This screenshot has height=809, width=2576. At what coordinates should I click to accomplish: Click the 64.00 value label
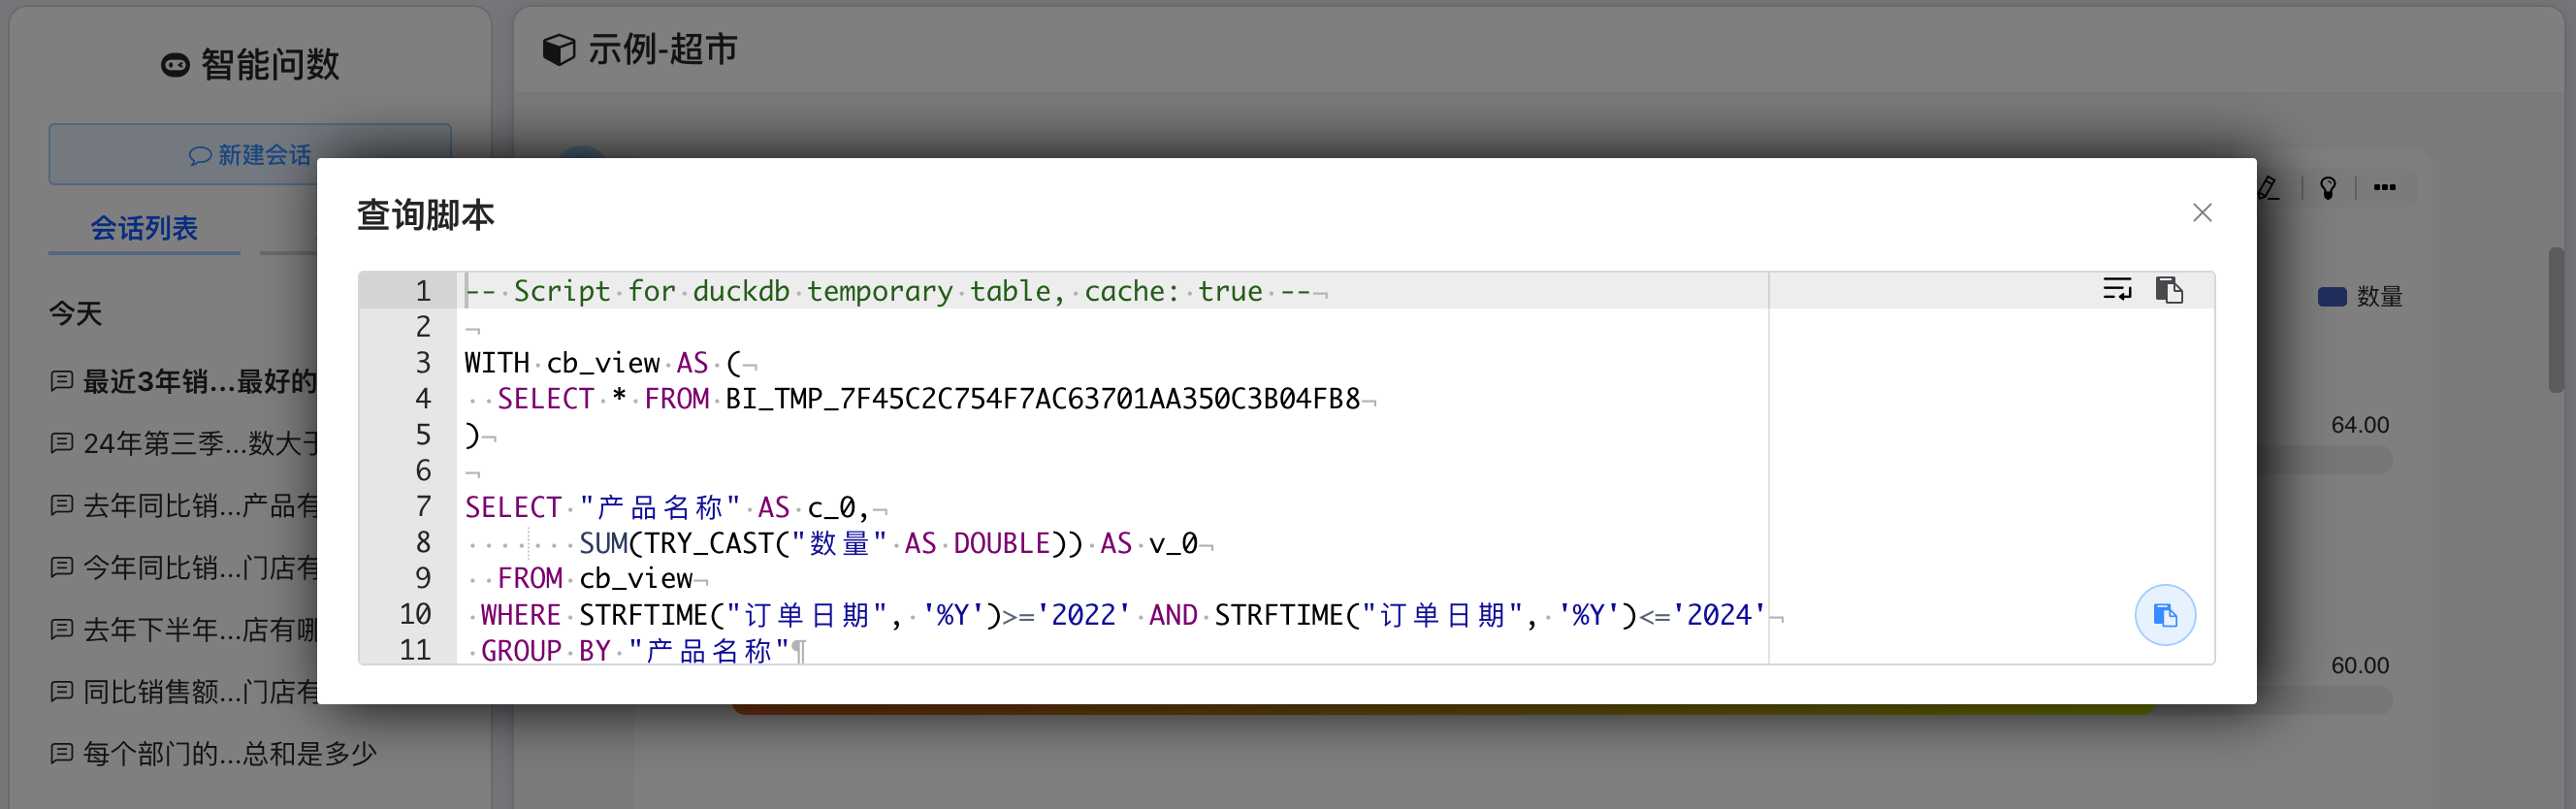point(2359,425)
